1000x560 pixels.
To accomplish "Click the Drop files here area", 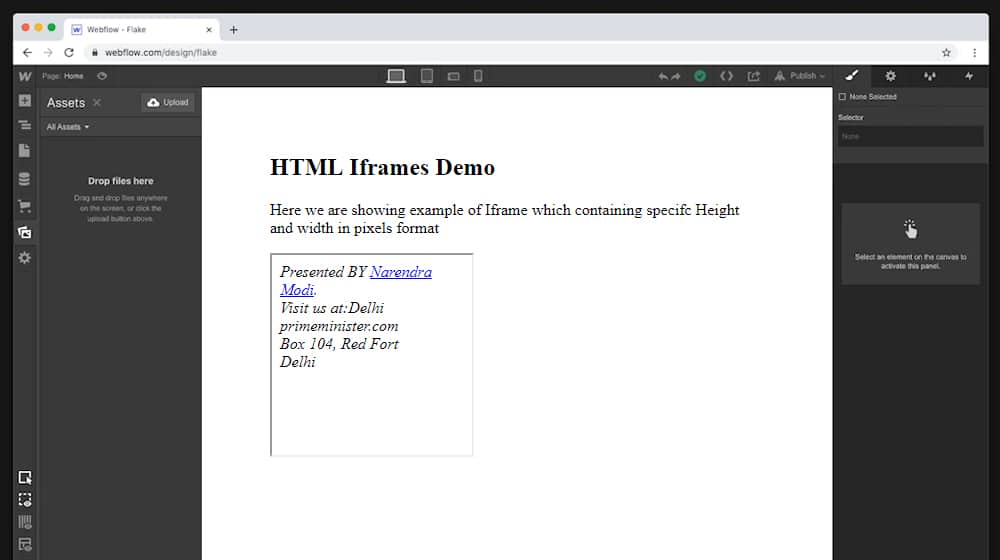I will point(121,199).
